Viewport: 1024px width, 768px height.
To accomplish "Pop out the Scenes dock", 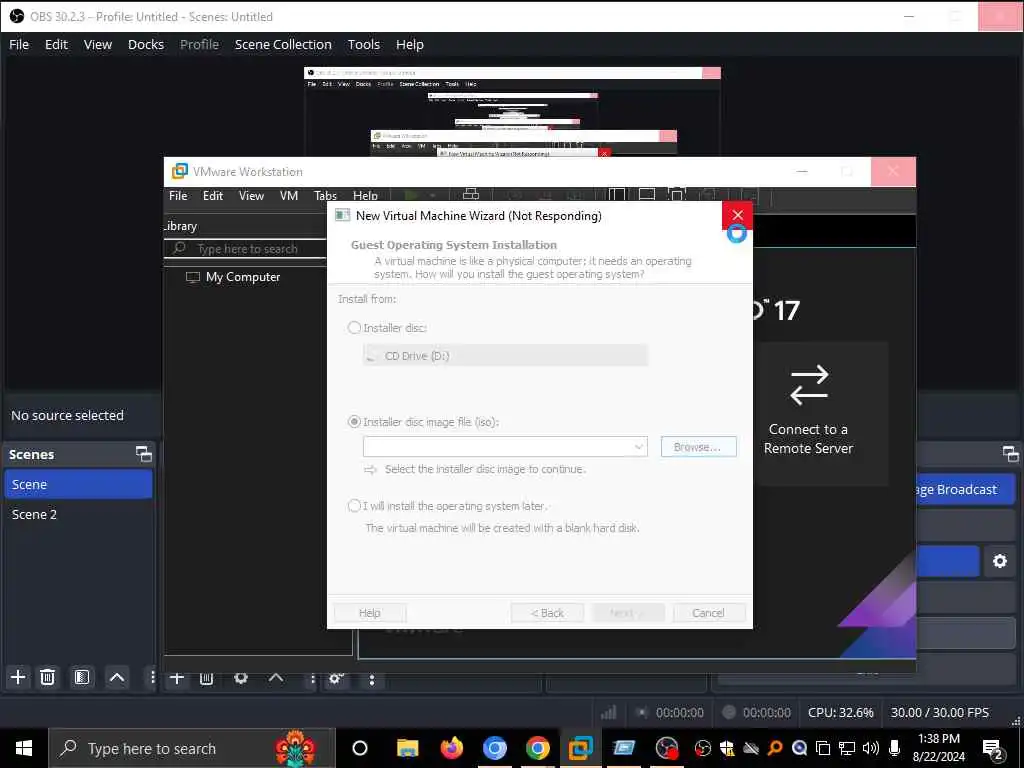I will (144, 454).
